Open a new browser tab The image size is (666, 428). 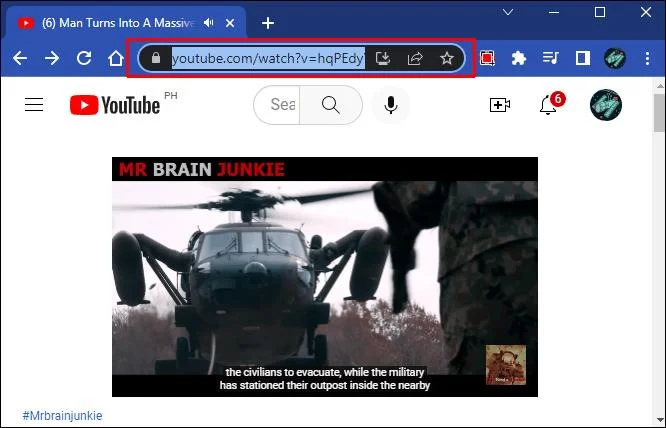[x=268, y=23]
